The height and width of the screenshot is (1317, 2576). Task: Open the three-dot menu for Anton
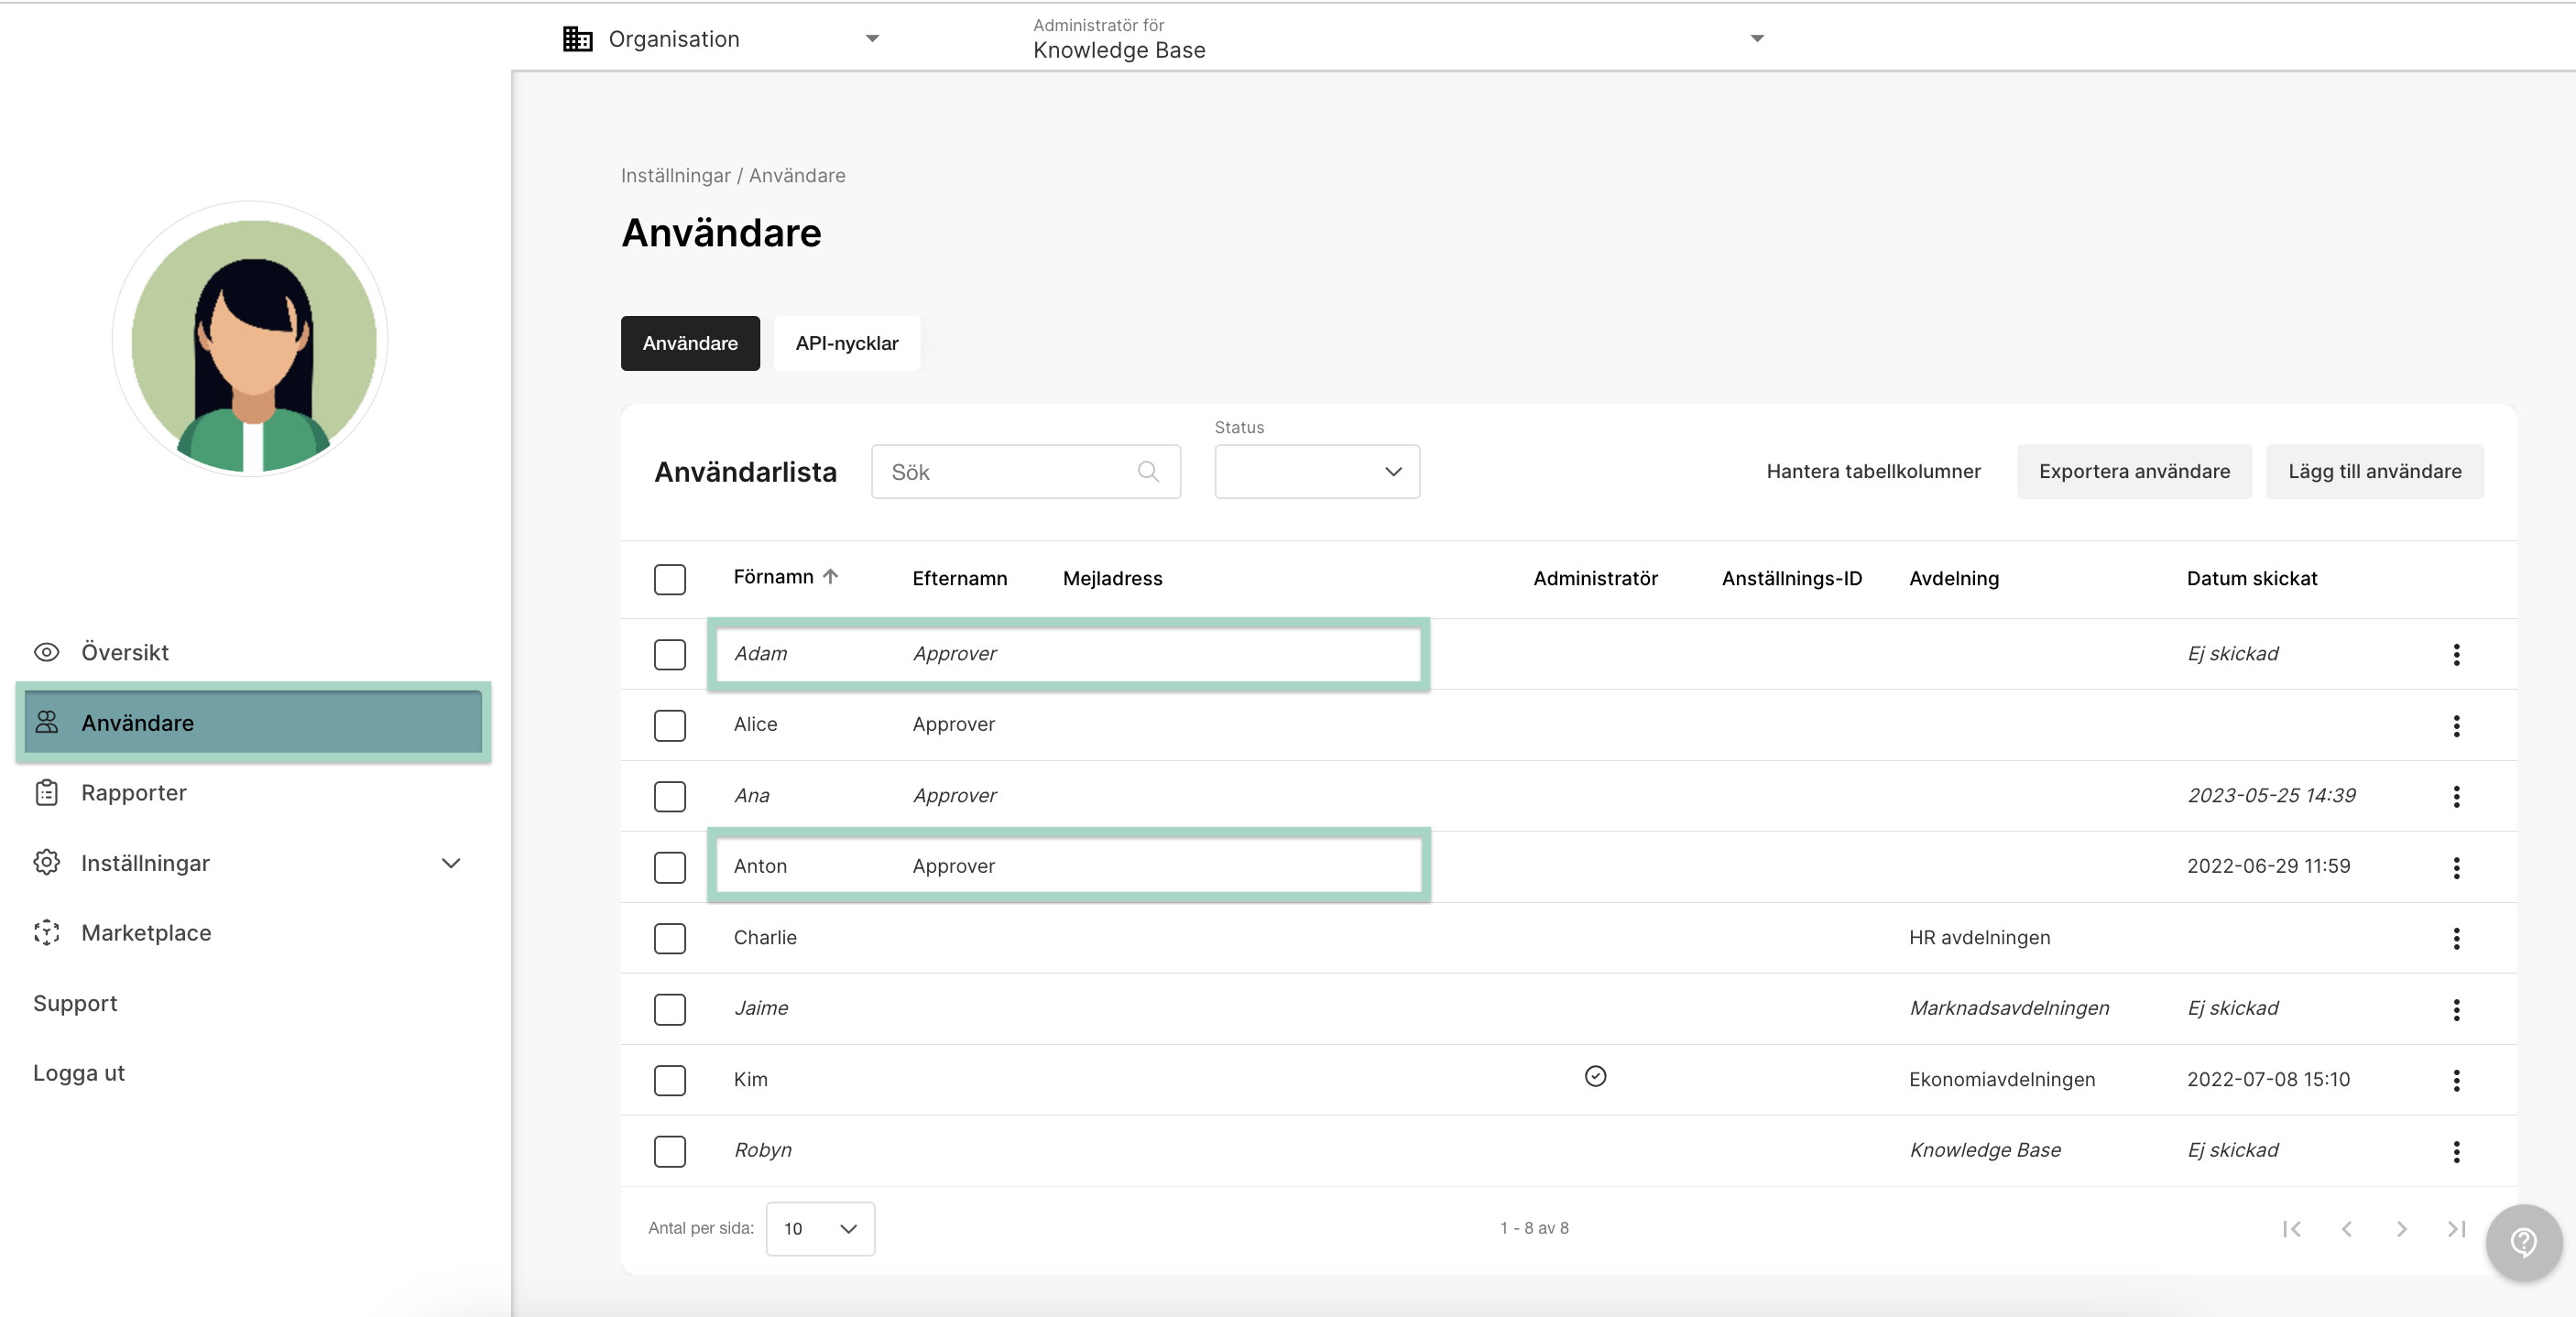pos(2456,867)
